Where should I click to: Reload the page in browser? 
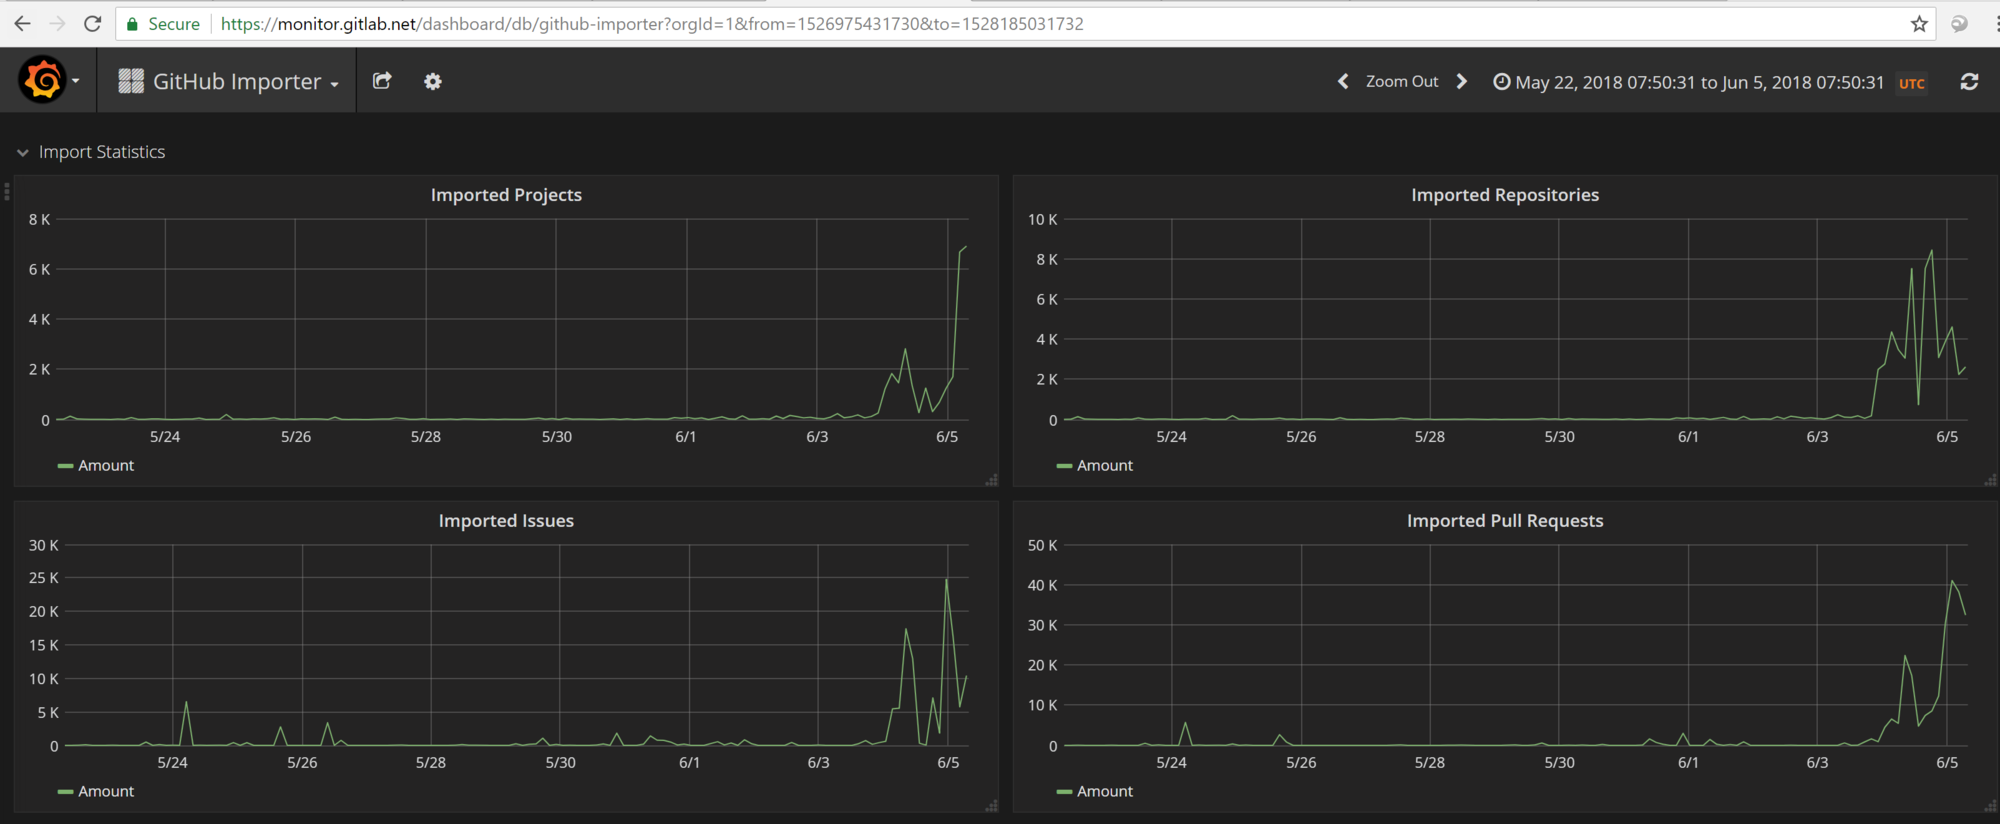click(x=92, y=24)
